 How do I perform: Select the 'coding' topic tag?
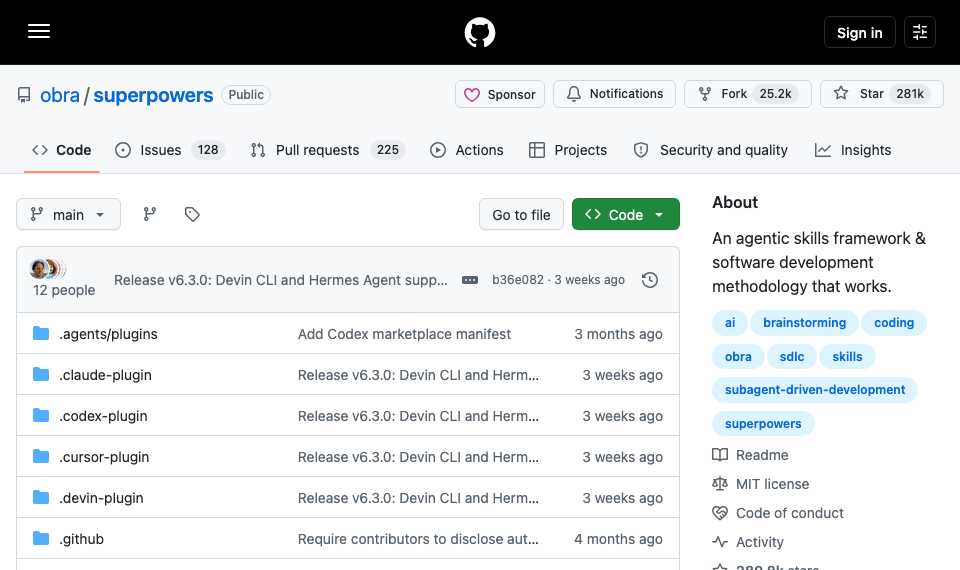tap(894, 323)
